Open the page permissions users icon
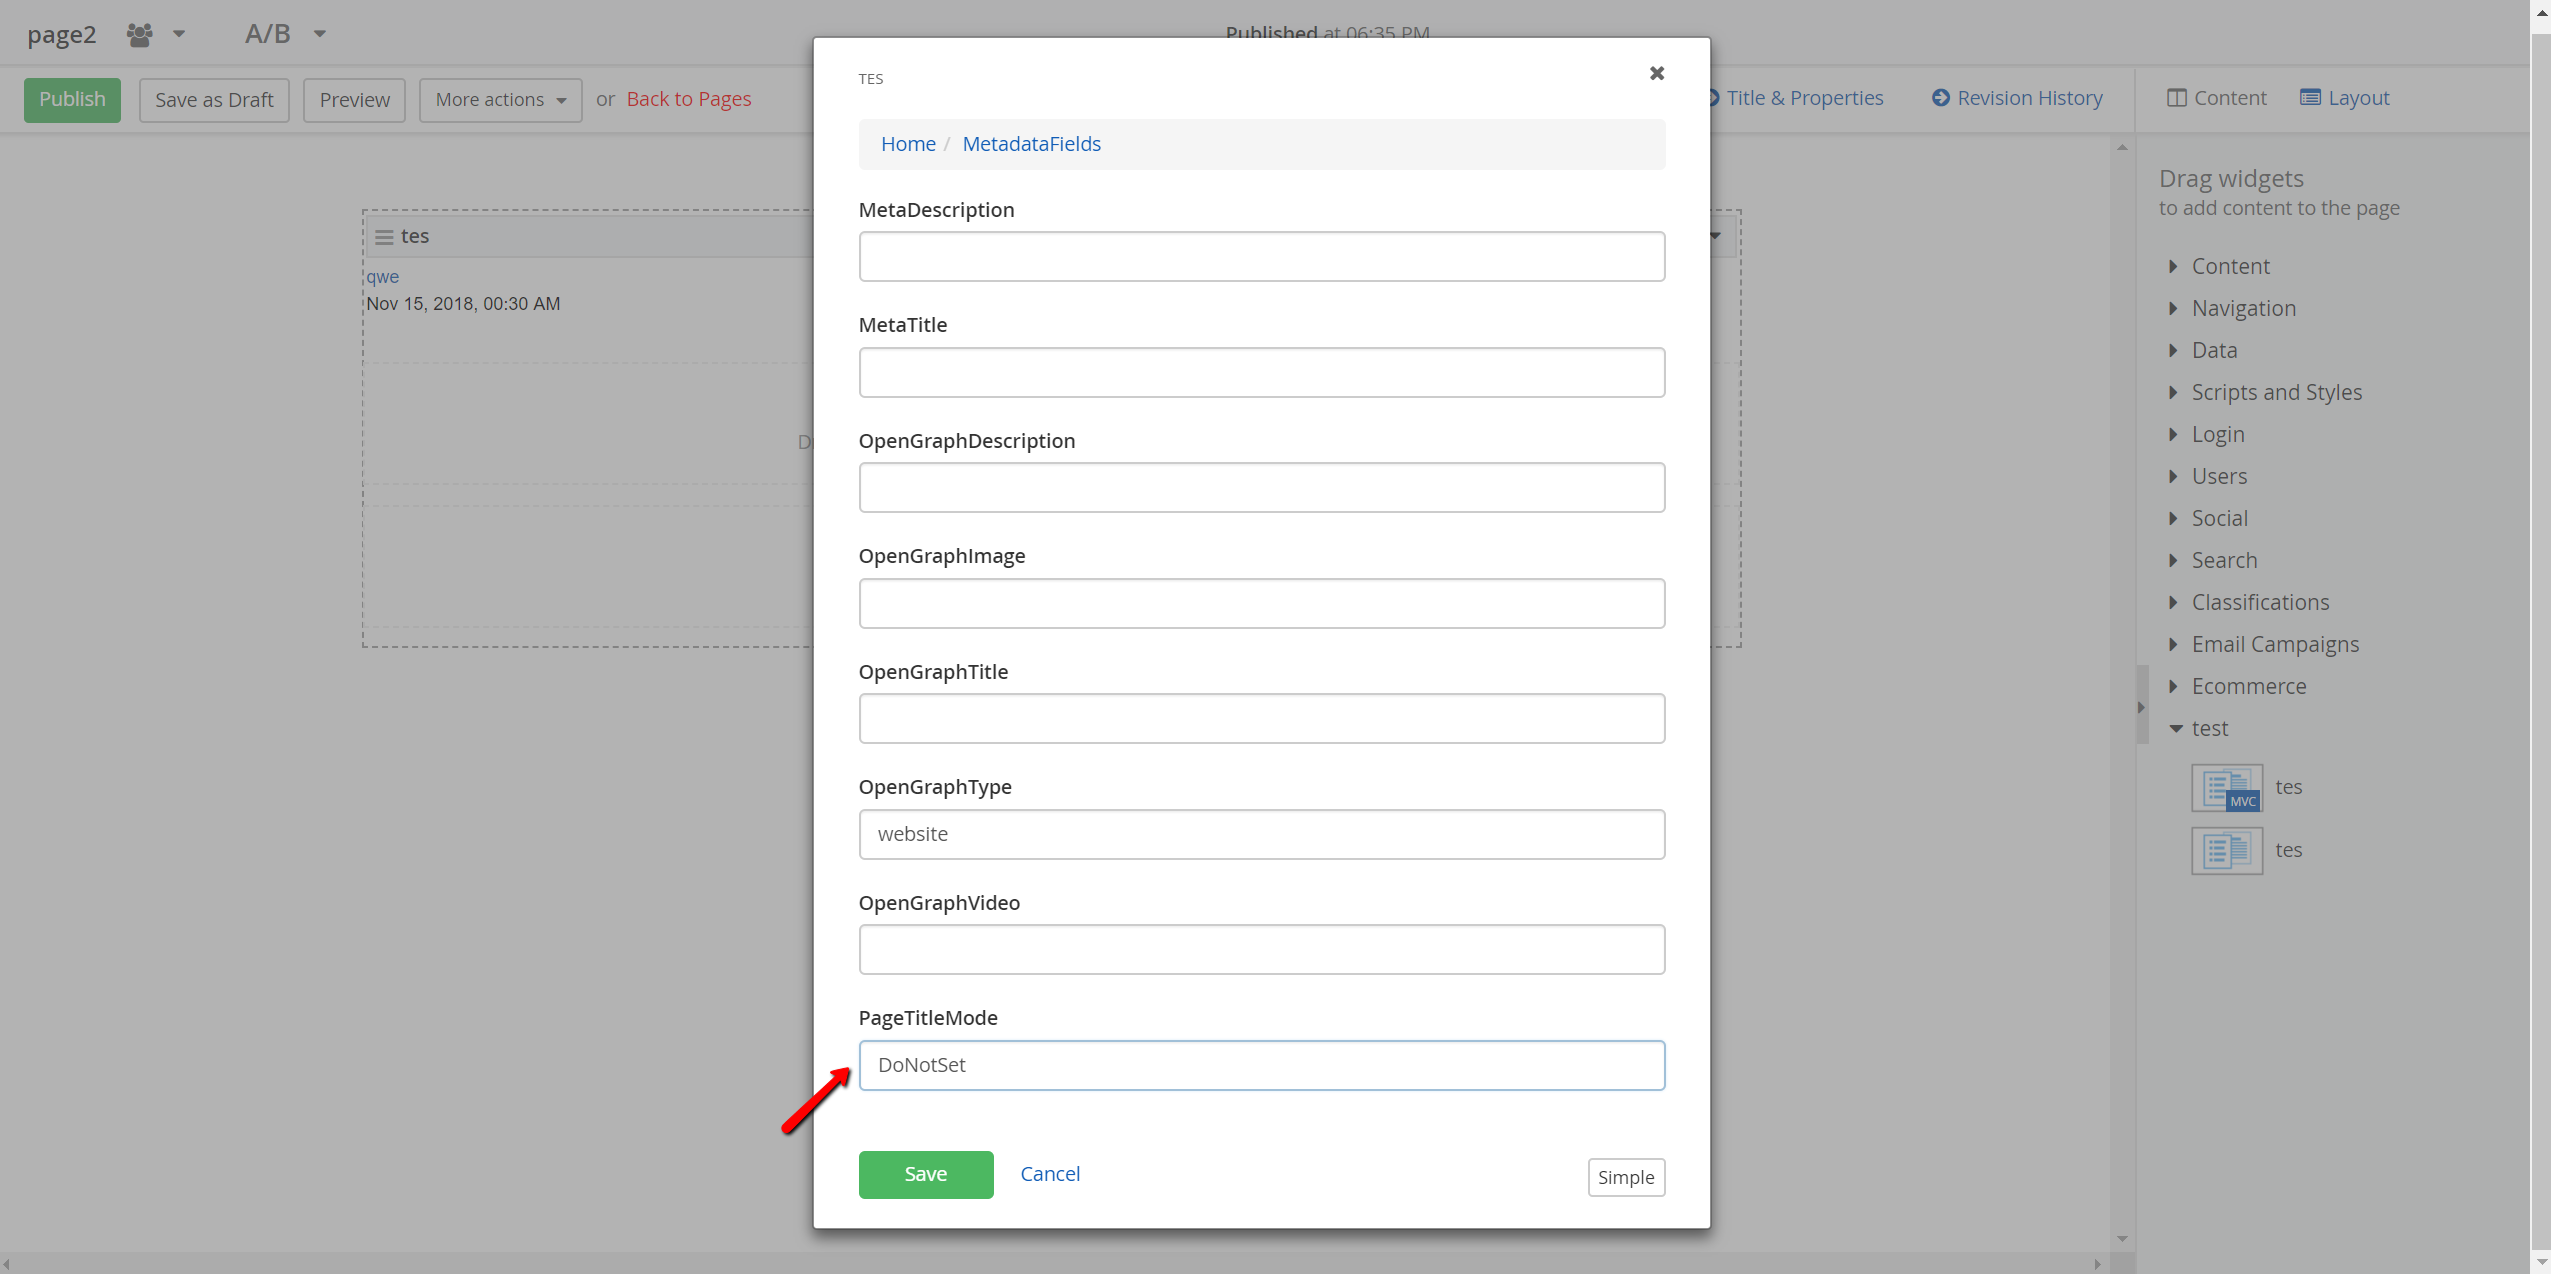Screen dimensions: 2551x1274 140,35
